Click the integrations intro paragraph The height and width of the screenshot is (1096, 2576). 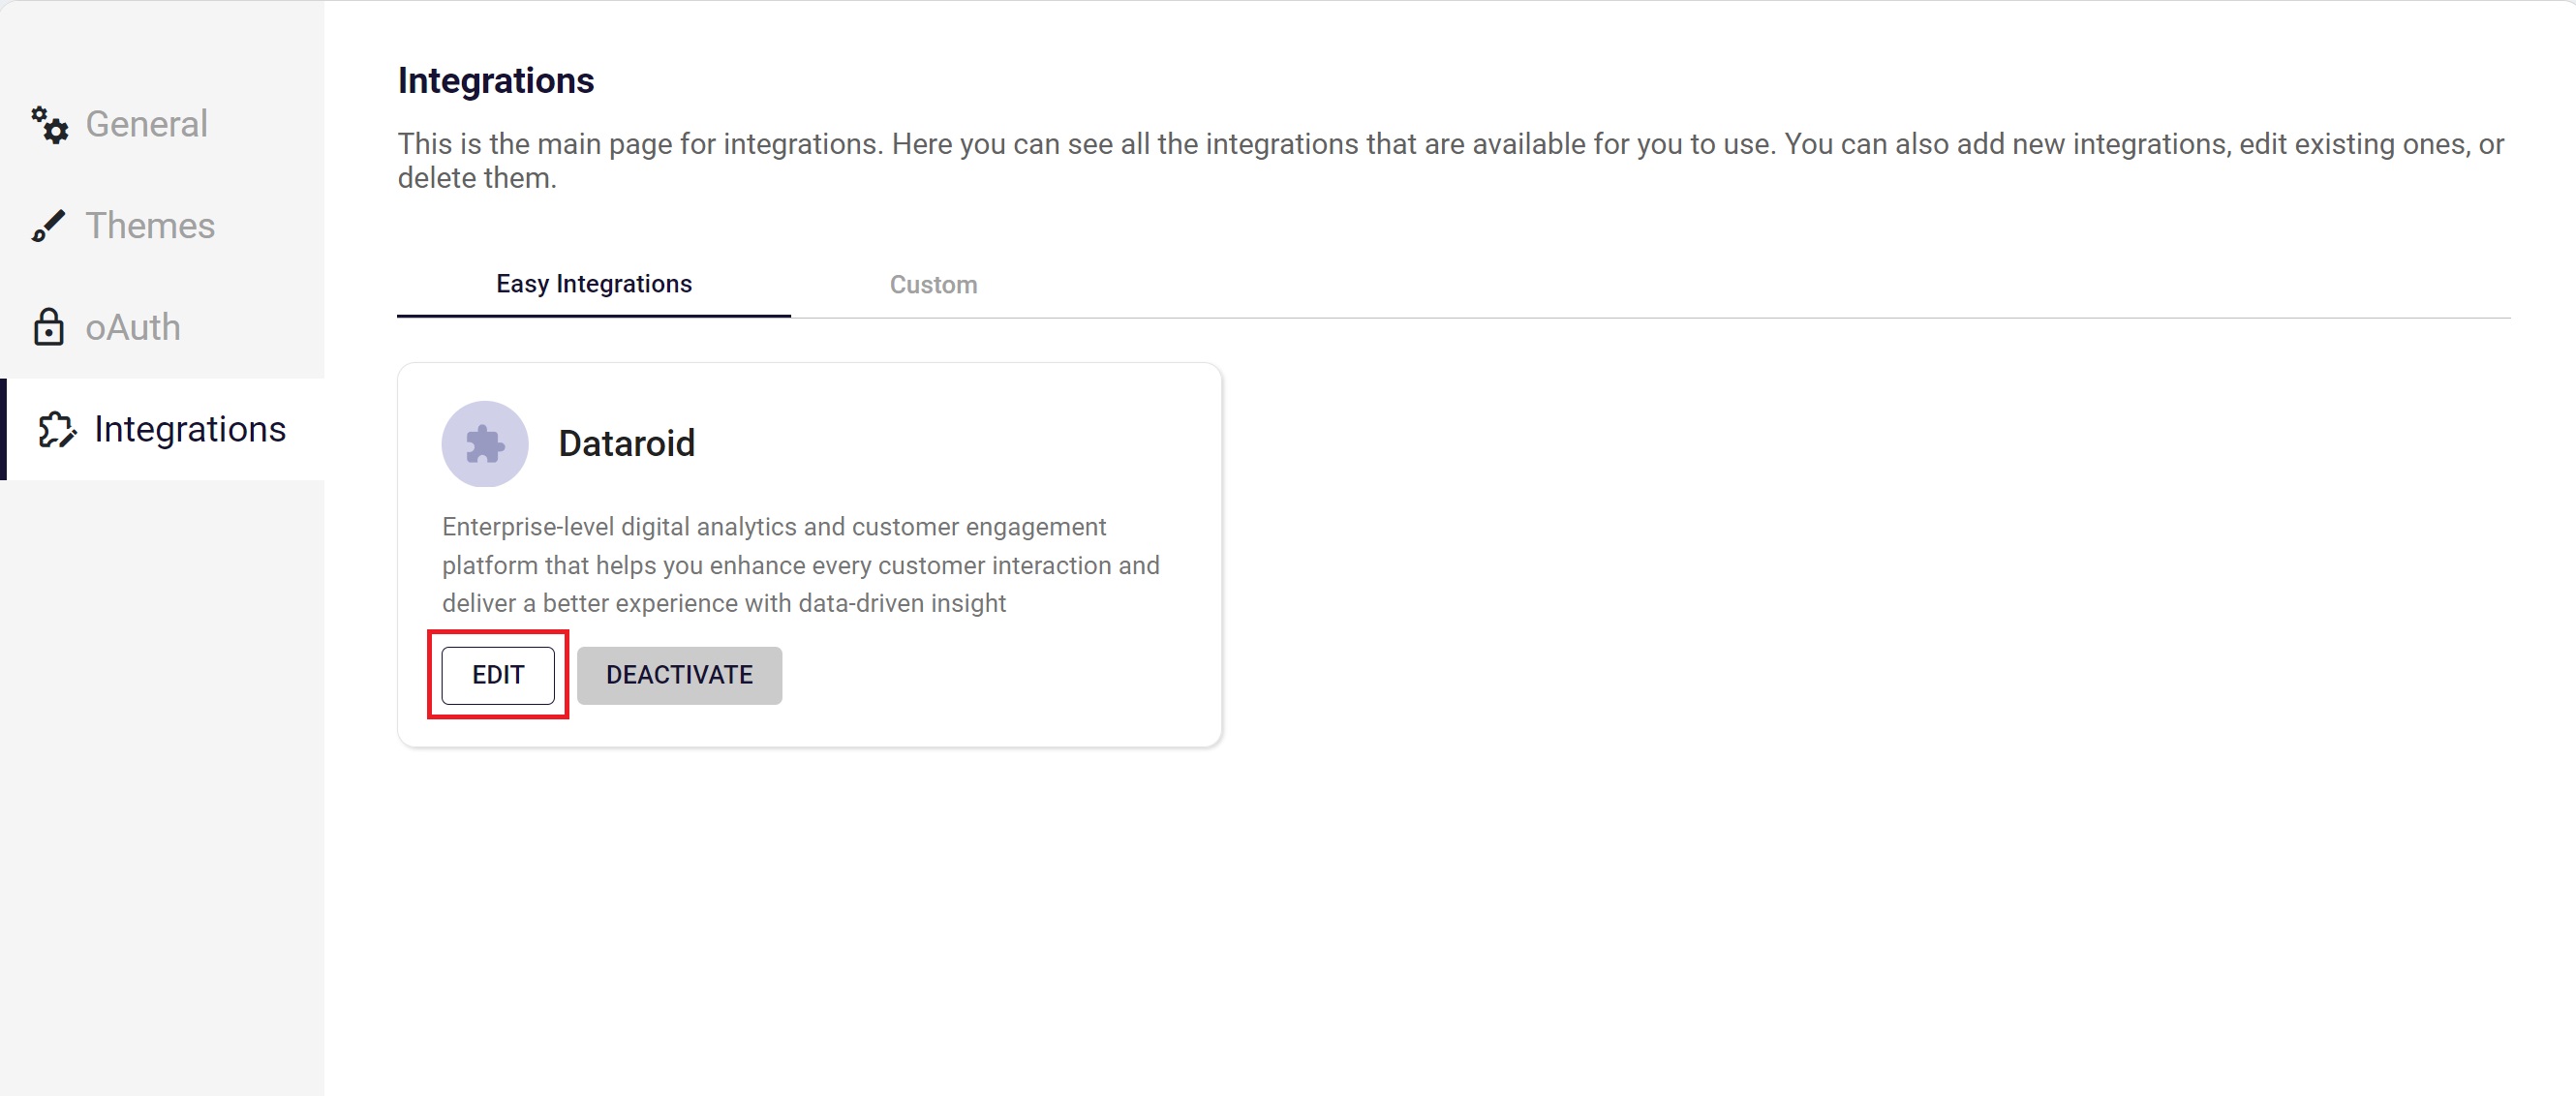click(1450, 145)
